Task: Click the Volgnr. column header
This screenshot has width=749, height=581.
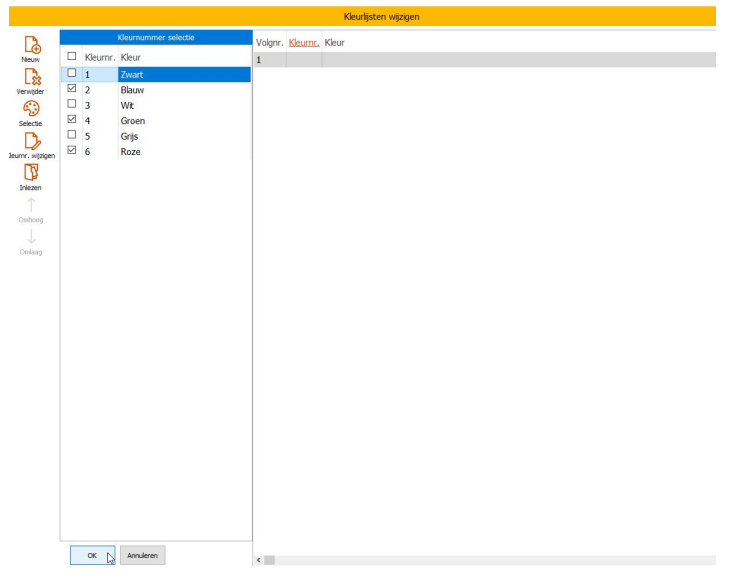Action: point(270,43)
